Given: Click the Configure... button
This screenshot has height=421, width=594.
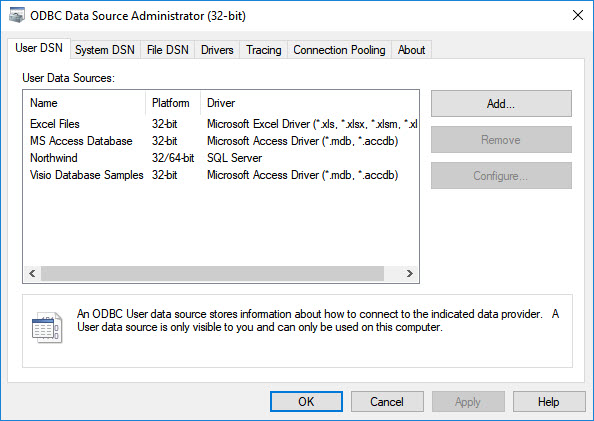Looking at the screenshot, I should point(501,175).
